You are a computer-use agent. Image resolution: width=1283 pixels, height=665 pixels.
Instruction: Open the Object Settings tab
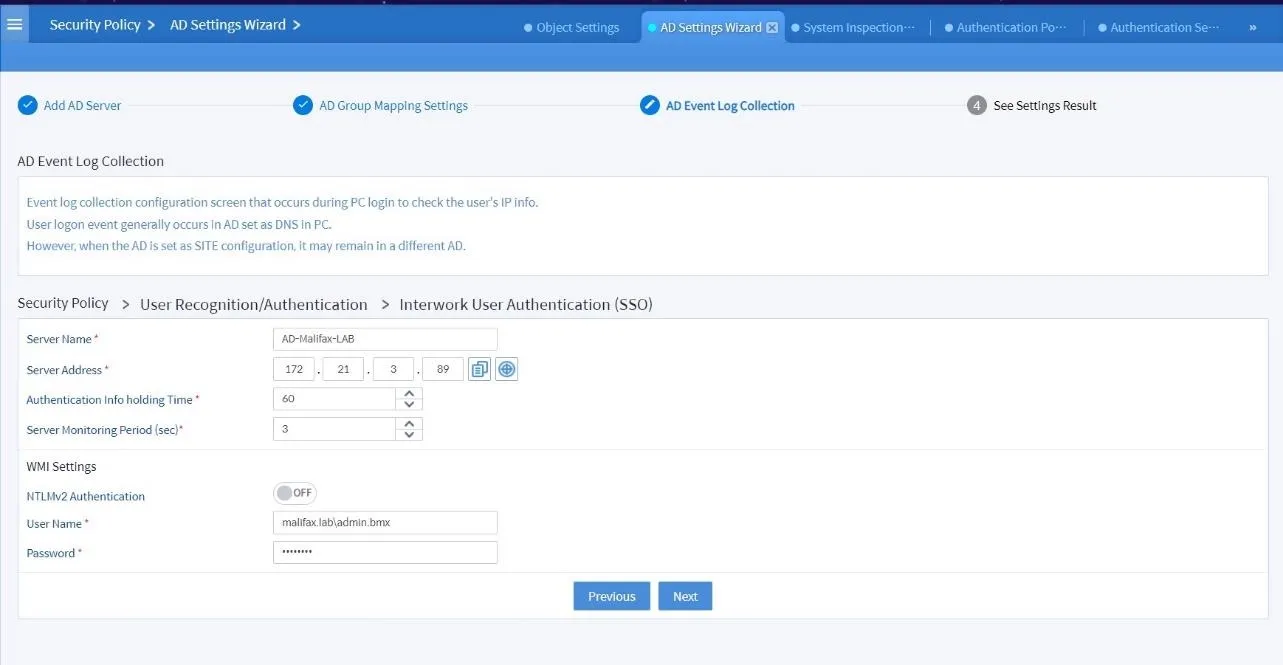(571, 28)
